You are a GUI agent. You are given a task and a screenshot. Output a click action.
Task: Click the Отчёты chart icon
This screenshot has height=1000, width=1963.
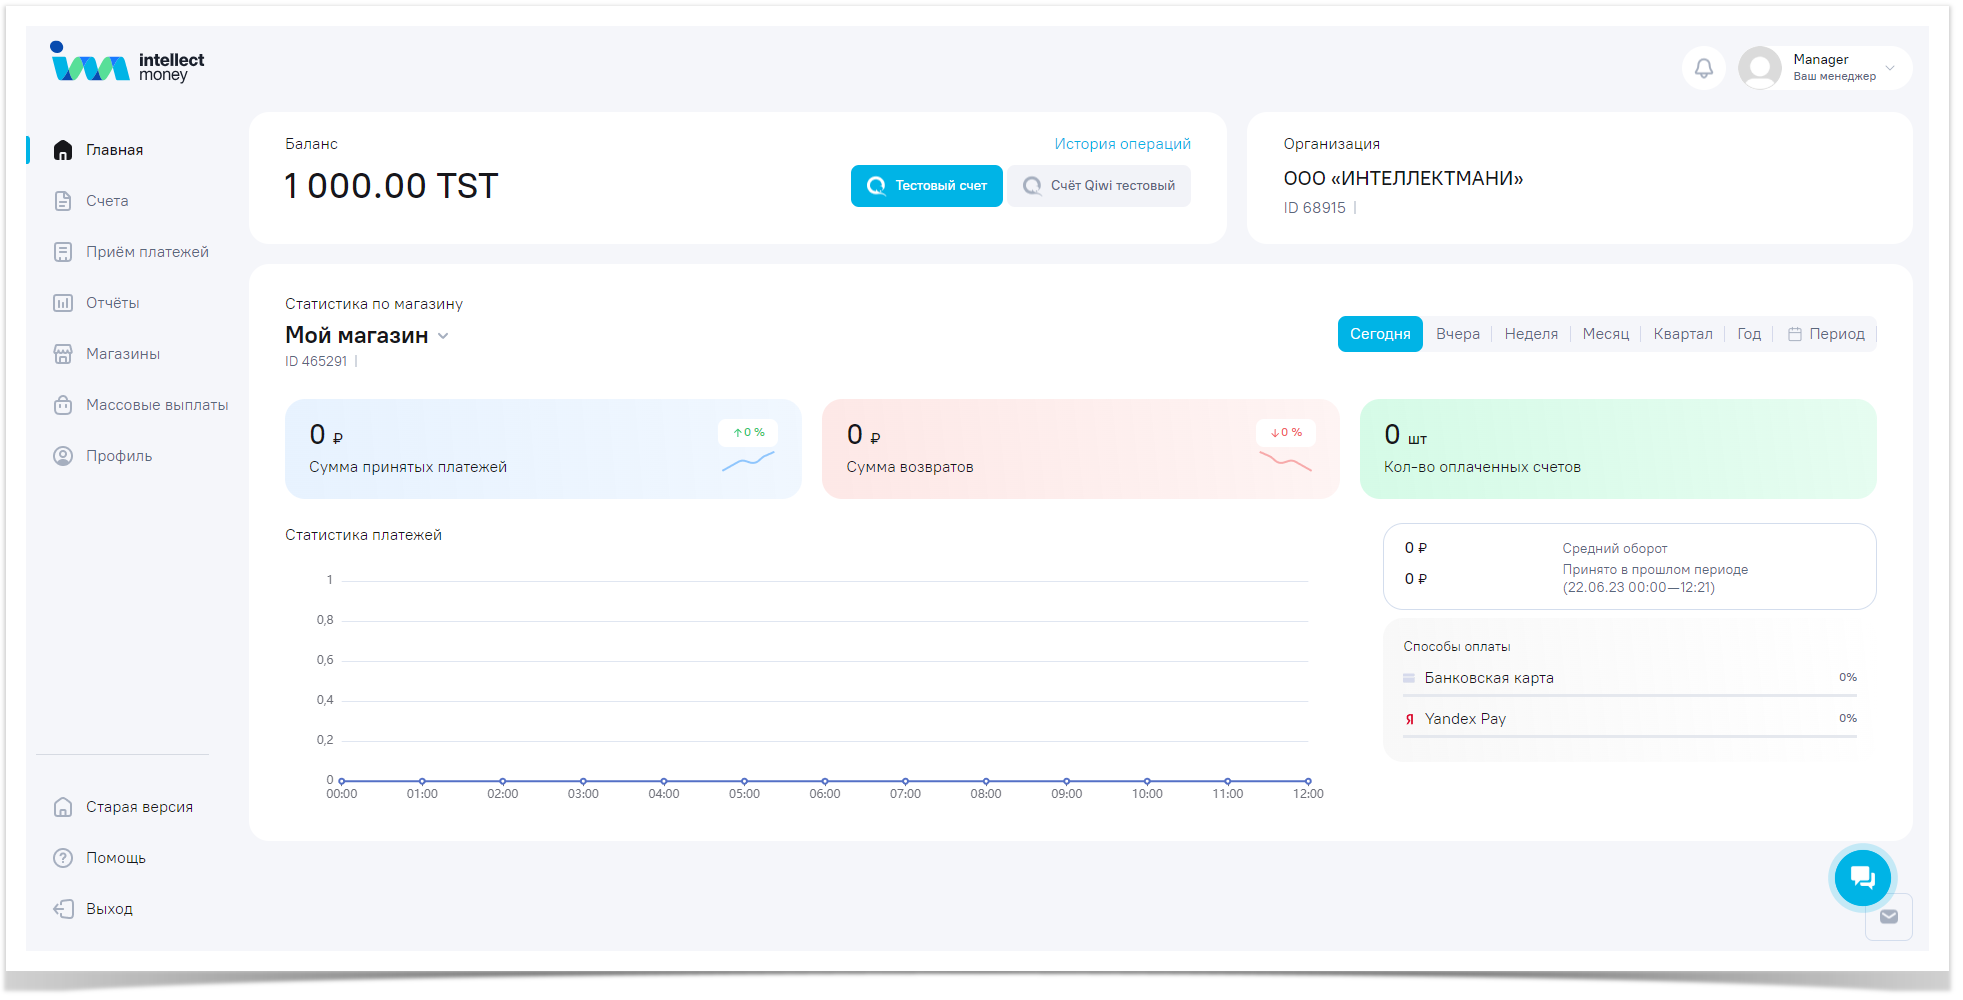pyautogui.click(x=63, y=303)
